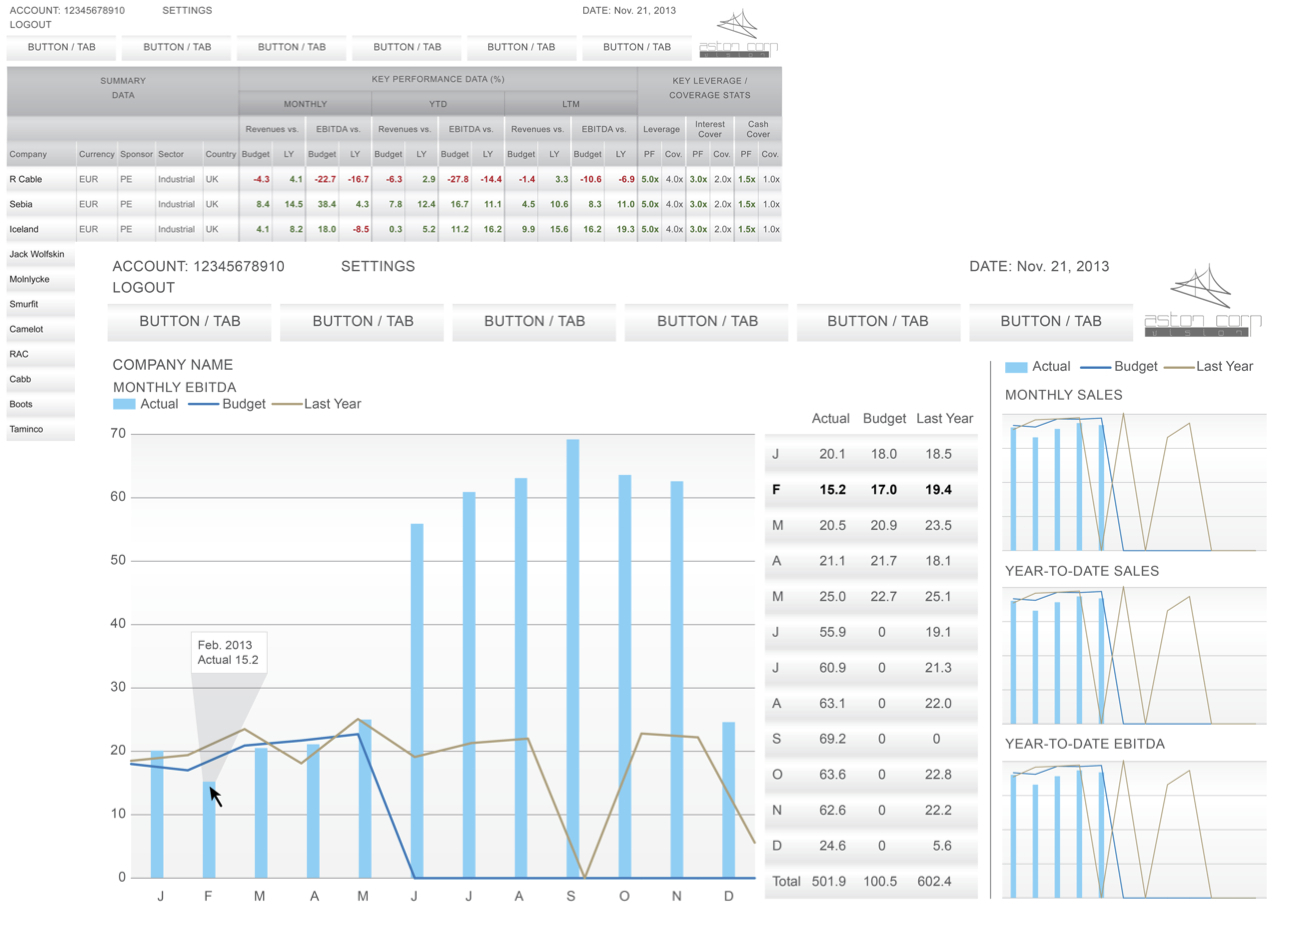
Task: Click the aston corp logo in the small top header
Action: pos(738,33)
